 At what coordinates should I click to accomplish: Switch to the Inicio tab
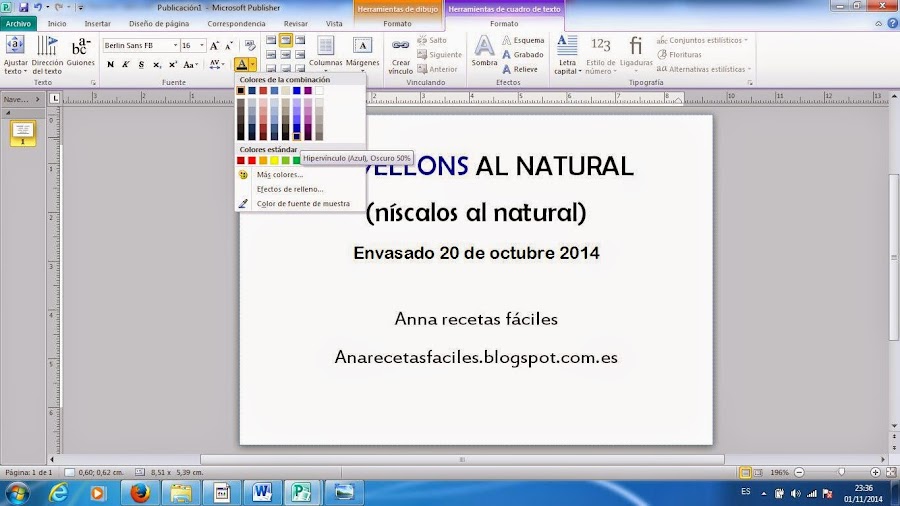click(x=57, y=24)
